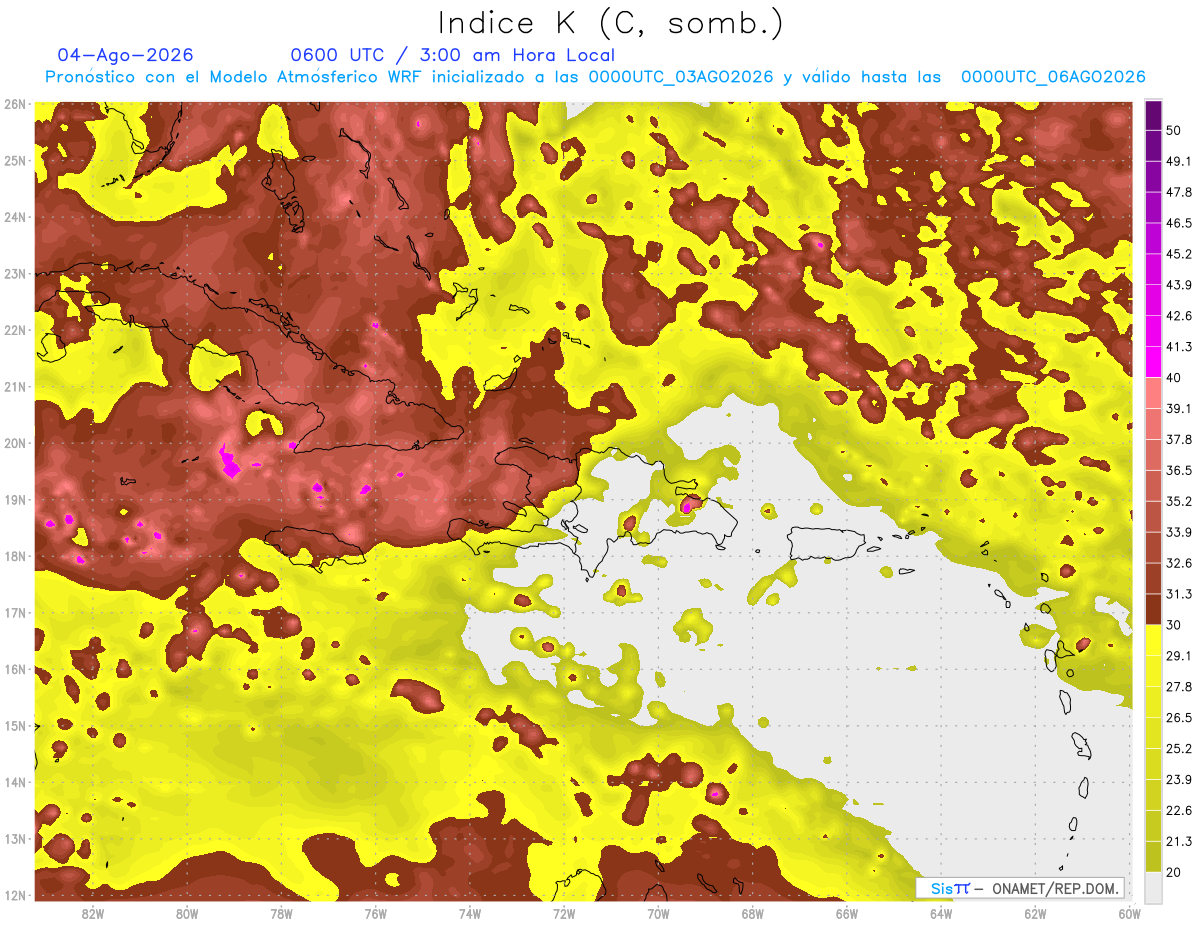The image size is (1200, 927).
Task: Click the longitude label '64W'
Action: point(940,913)
